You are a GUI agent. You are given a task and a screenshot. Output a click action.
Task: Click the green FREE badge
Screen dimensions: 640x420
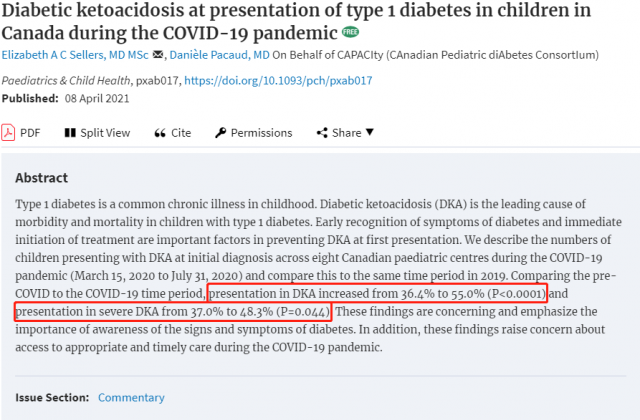[x=350, y=32]
